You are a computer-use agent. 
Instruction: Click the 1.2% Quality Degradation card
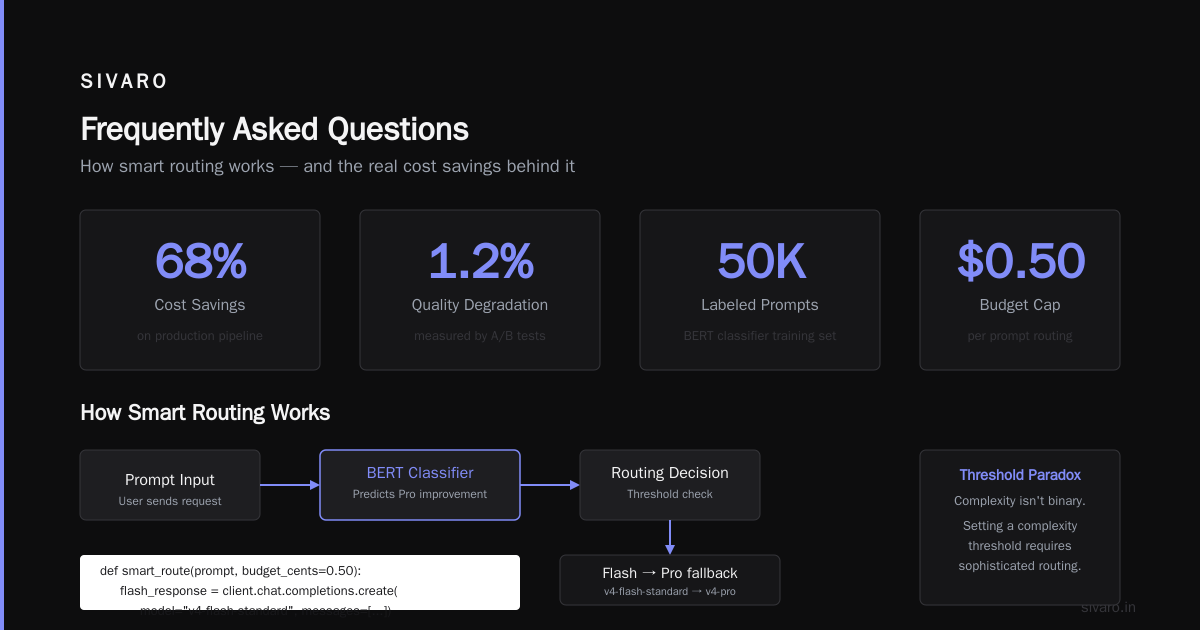coord(480,290)
